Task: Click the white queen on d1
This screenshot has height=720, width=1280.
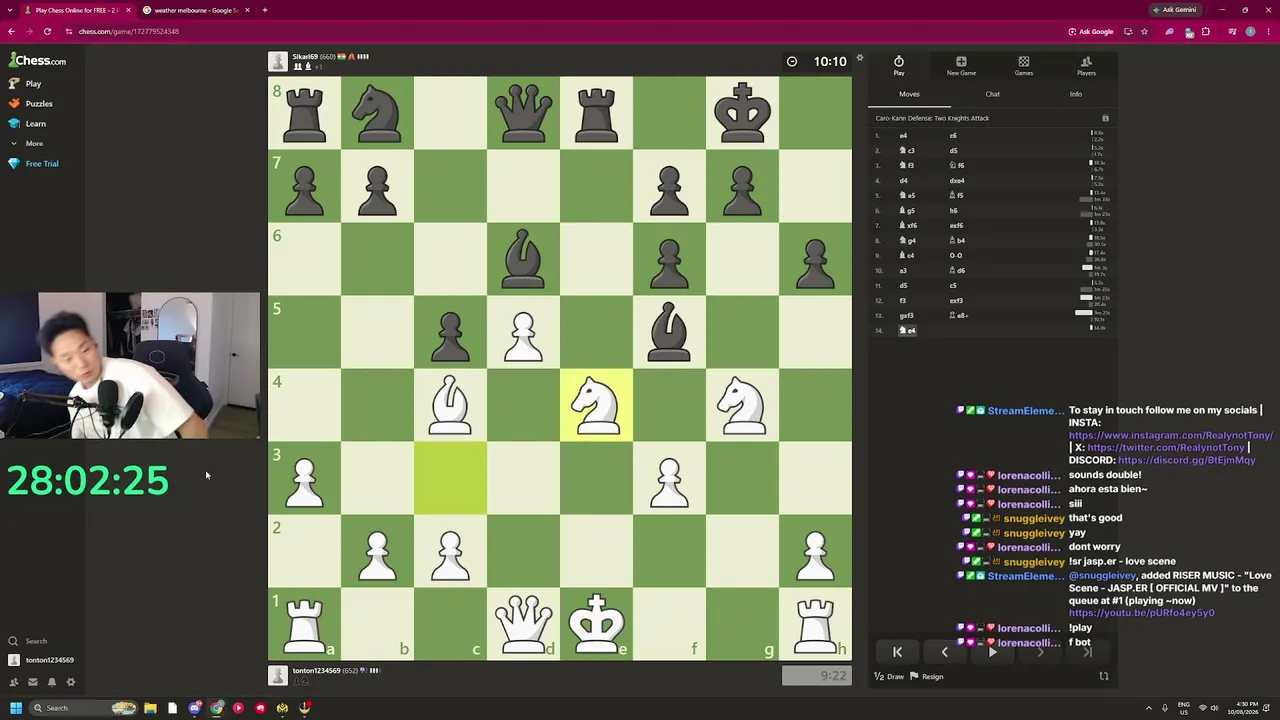Action: 523,624
